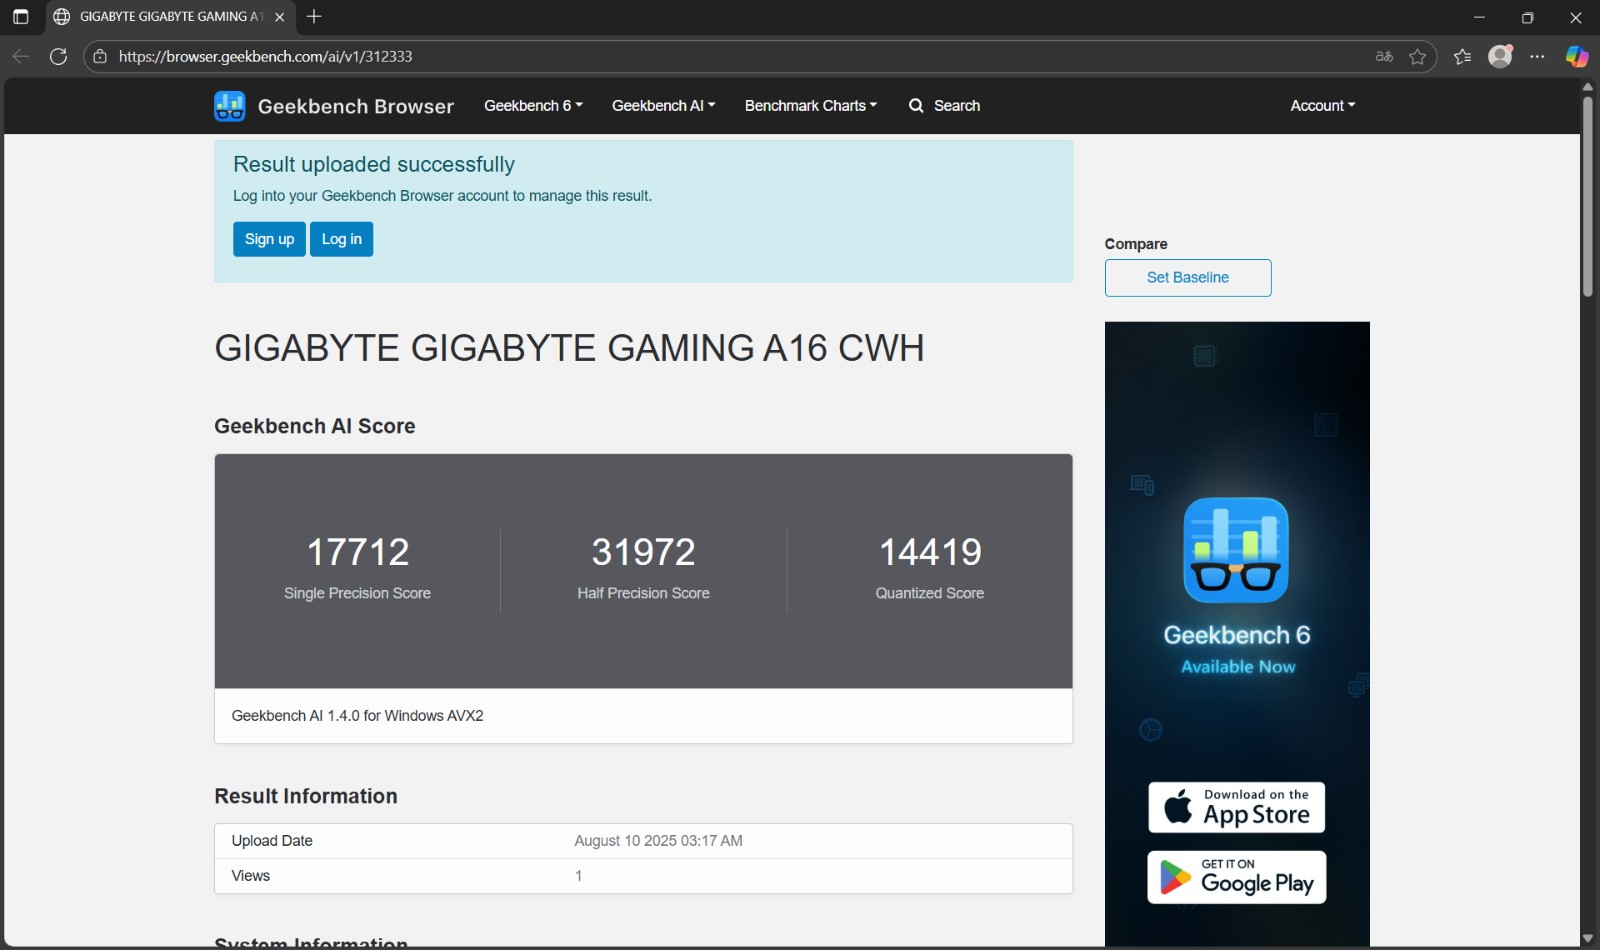Click the vertical scrollbar thumb
The height and width of the screenshot is (950, 1600).
(x=1588, y=197)
